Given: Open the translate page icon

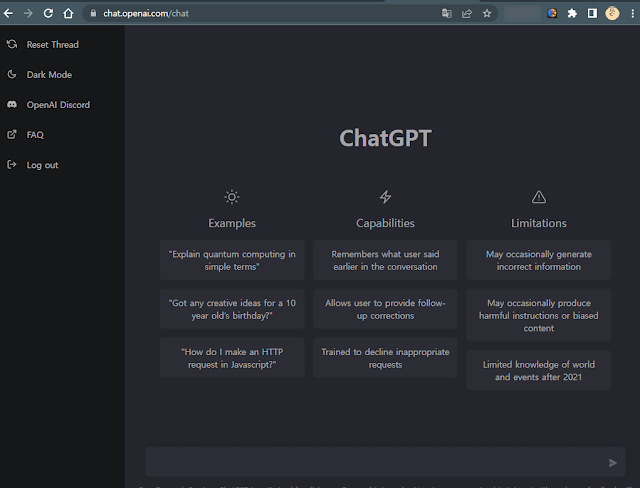Looking at the screenshot, I should coord(447,13).
